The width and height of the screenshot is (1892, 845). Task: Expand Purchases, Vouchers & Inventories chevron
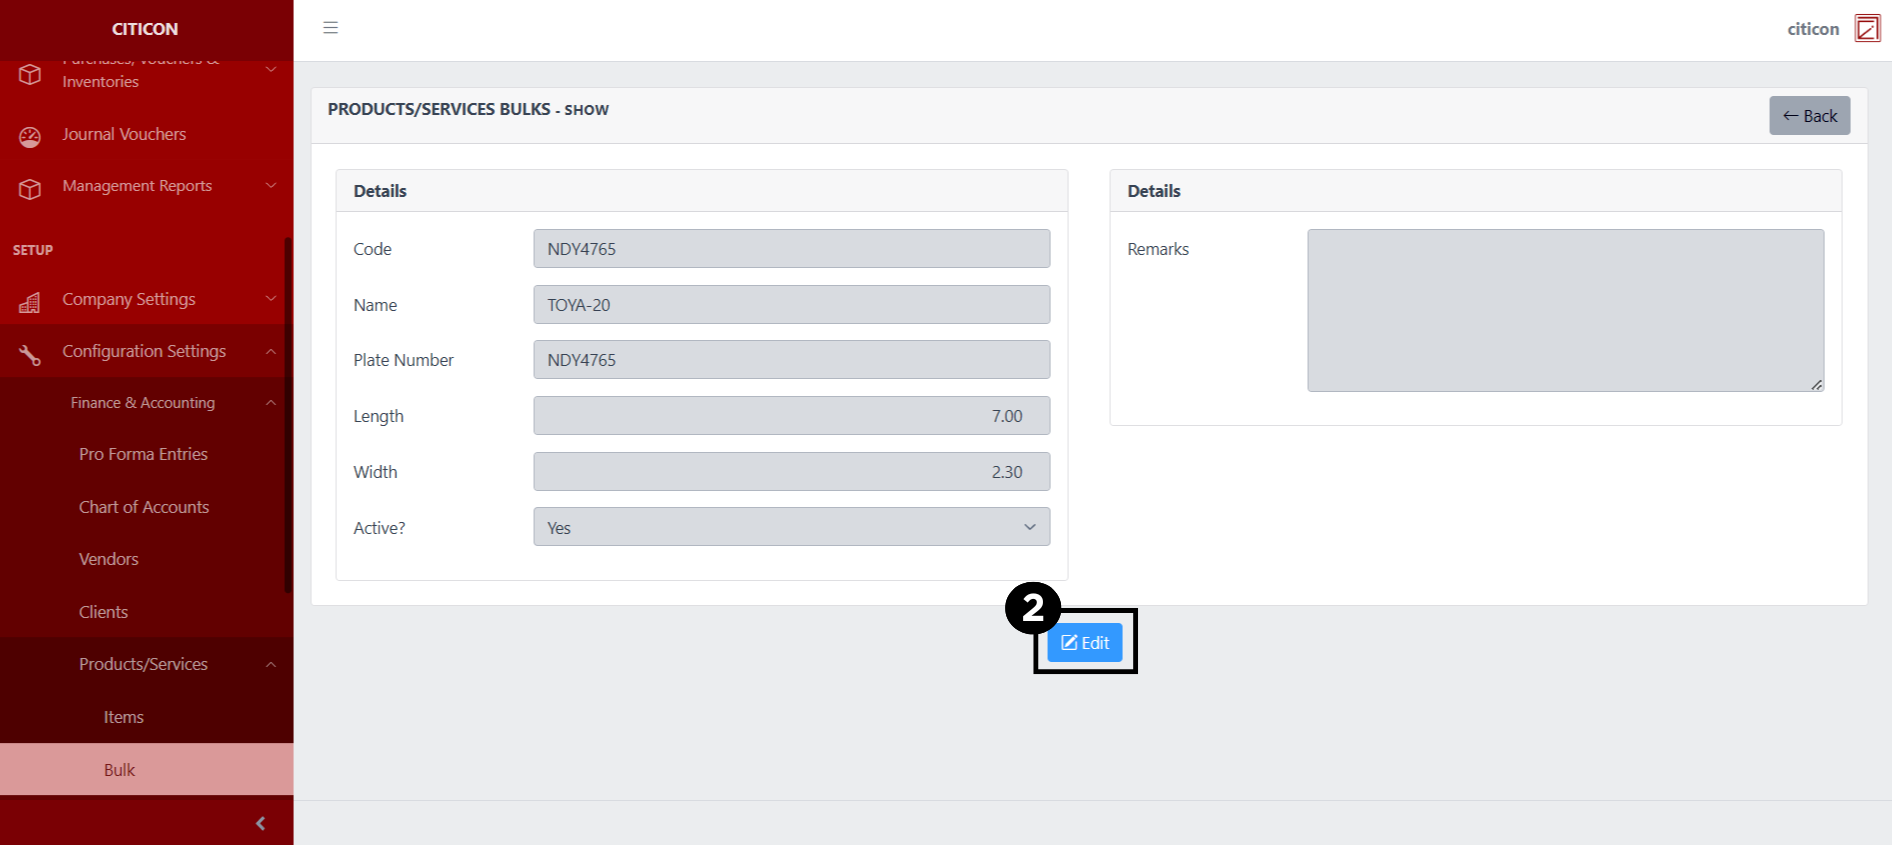tap(271, 69)
